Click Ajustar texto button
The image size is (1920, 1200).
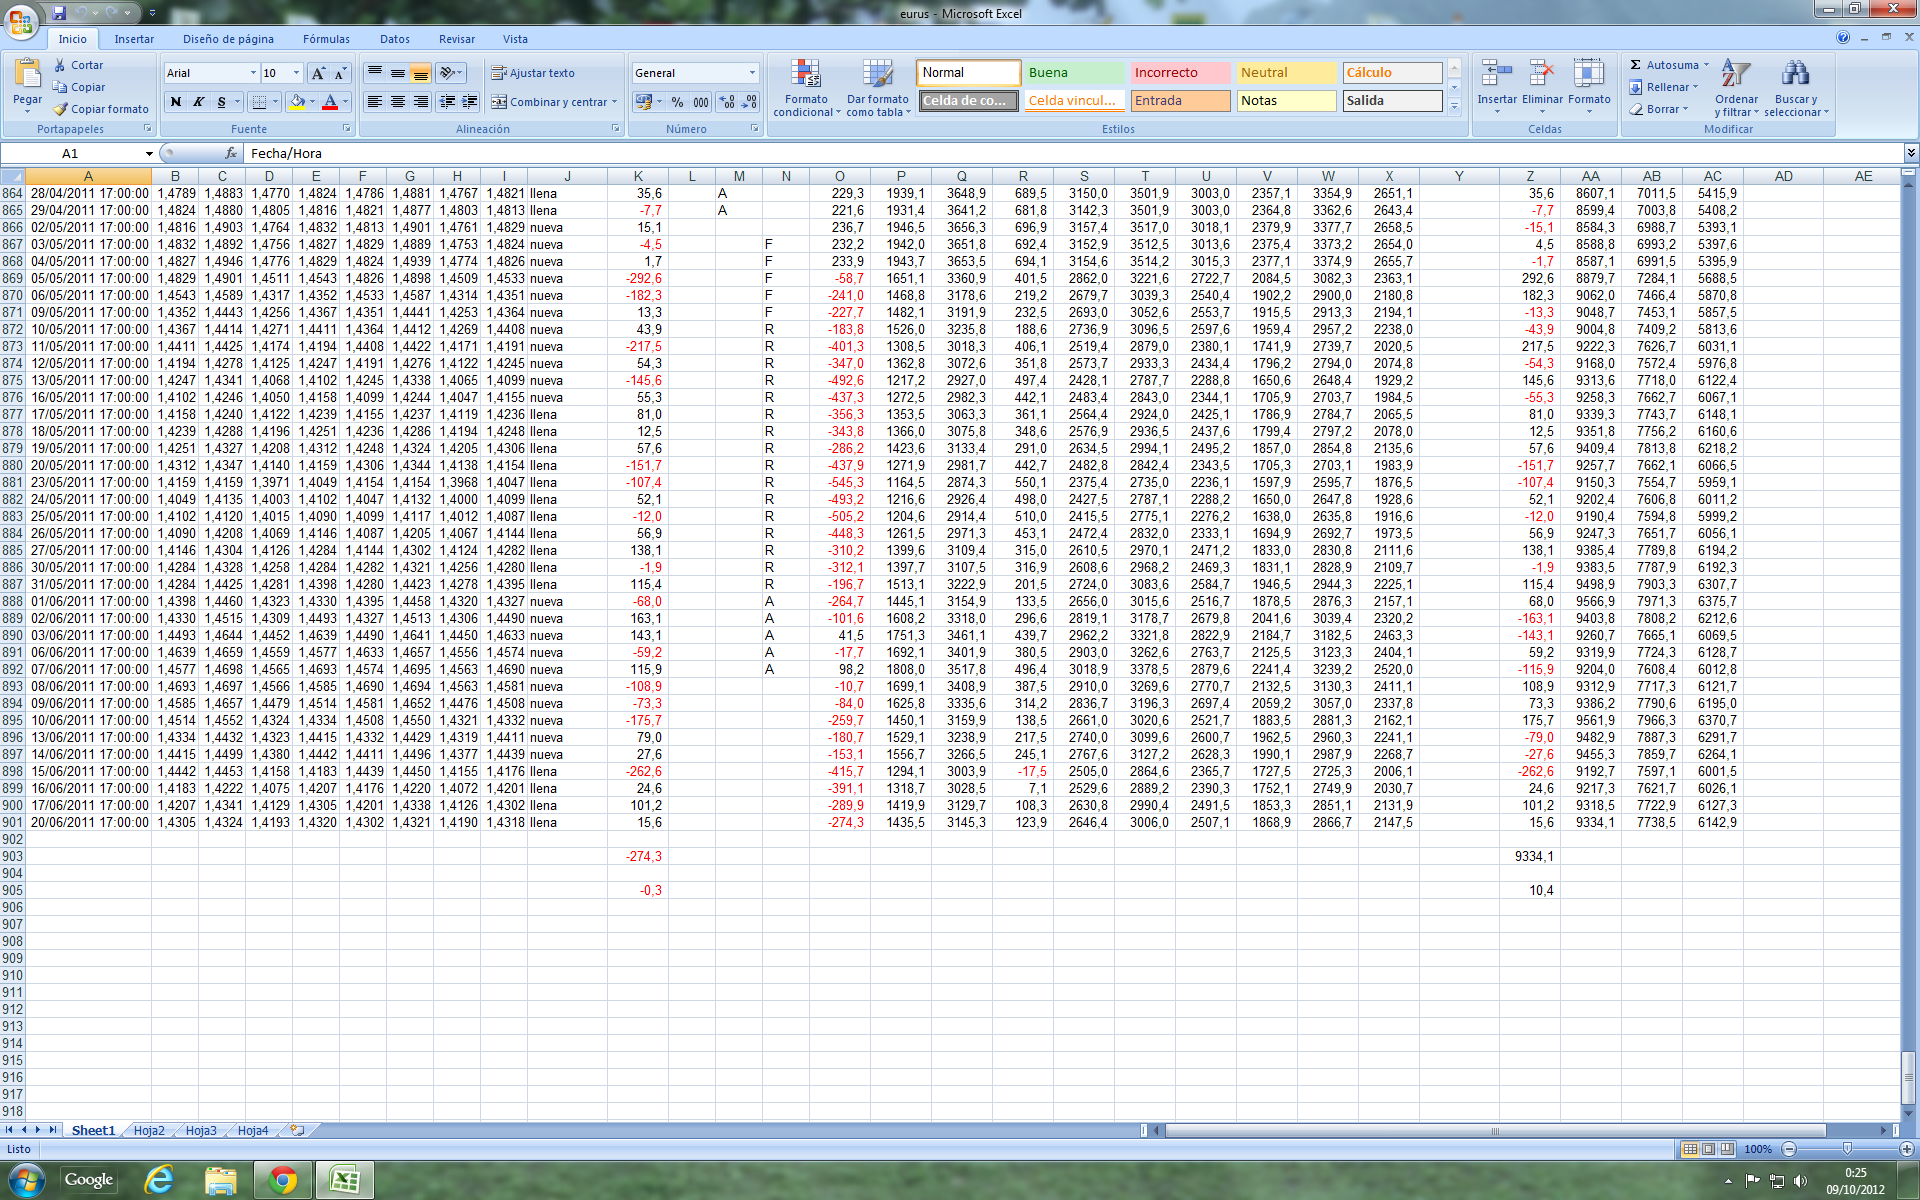click(x=532, y=73)
